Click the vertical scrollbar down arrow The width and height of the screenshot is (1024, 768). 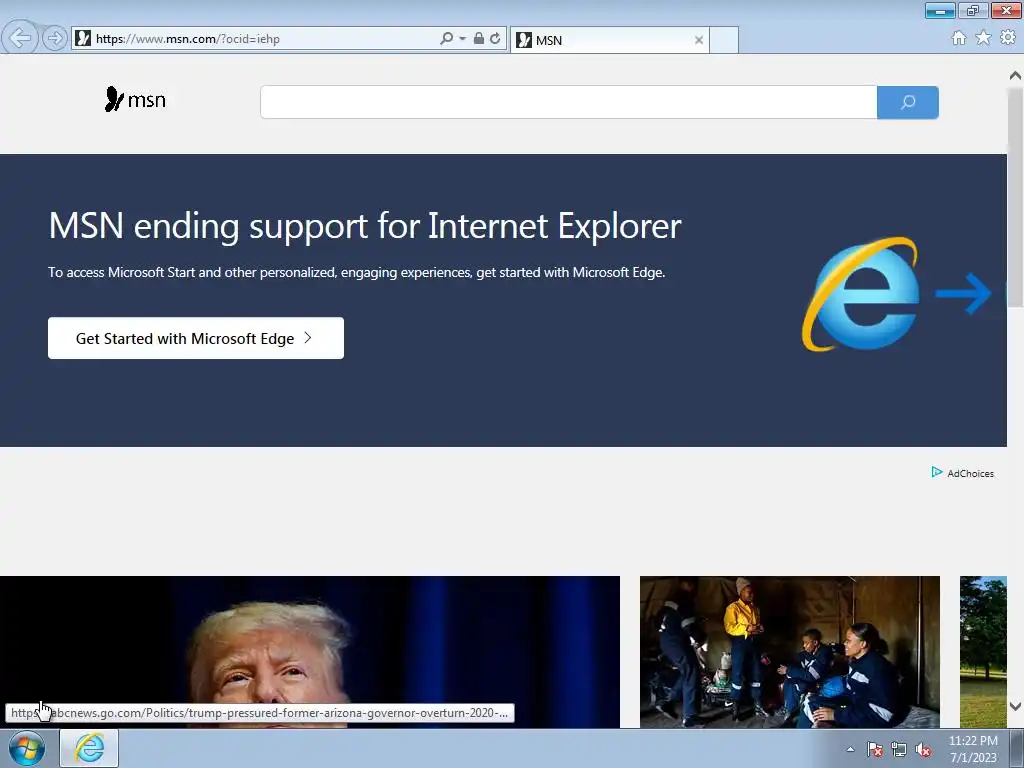tap(1015, 706)
